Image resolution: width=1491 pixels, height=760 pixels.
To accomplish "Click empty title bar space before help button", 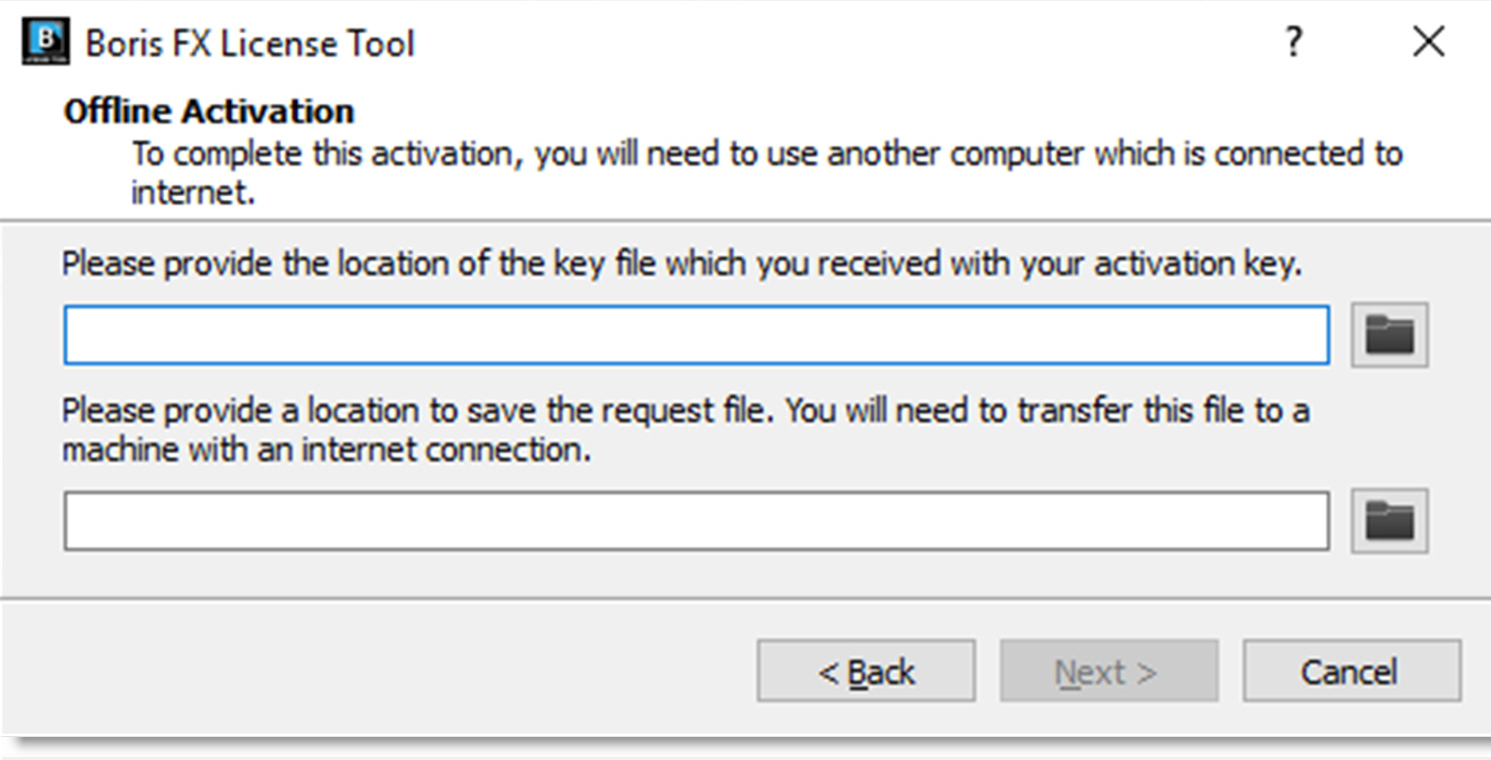I will pyautogui.click(x=850, y=44).
